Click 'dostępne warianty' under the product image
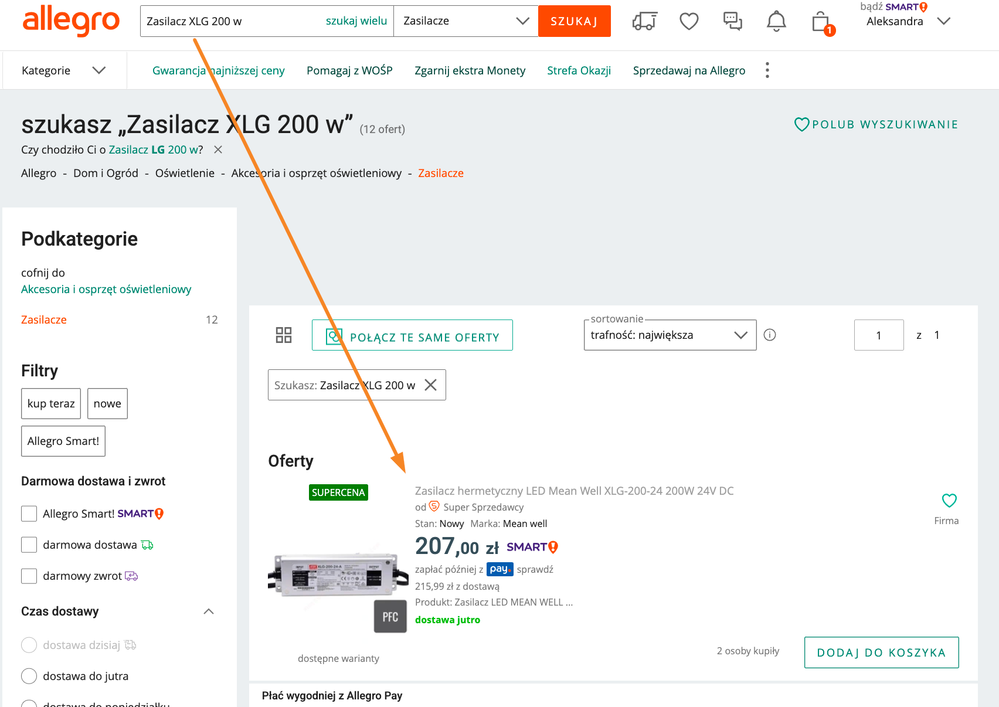The image size is (999, 707). pyautogui.click(x=338, y=658)
